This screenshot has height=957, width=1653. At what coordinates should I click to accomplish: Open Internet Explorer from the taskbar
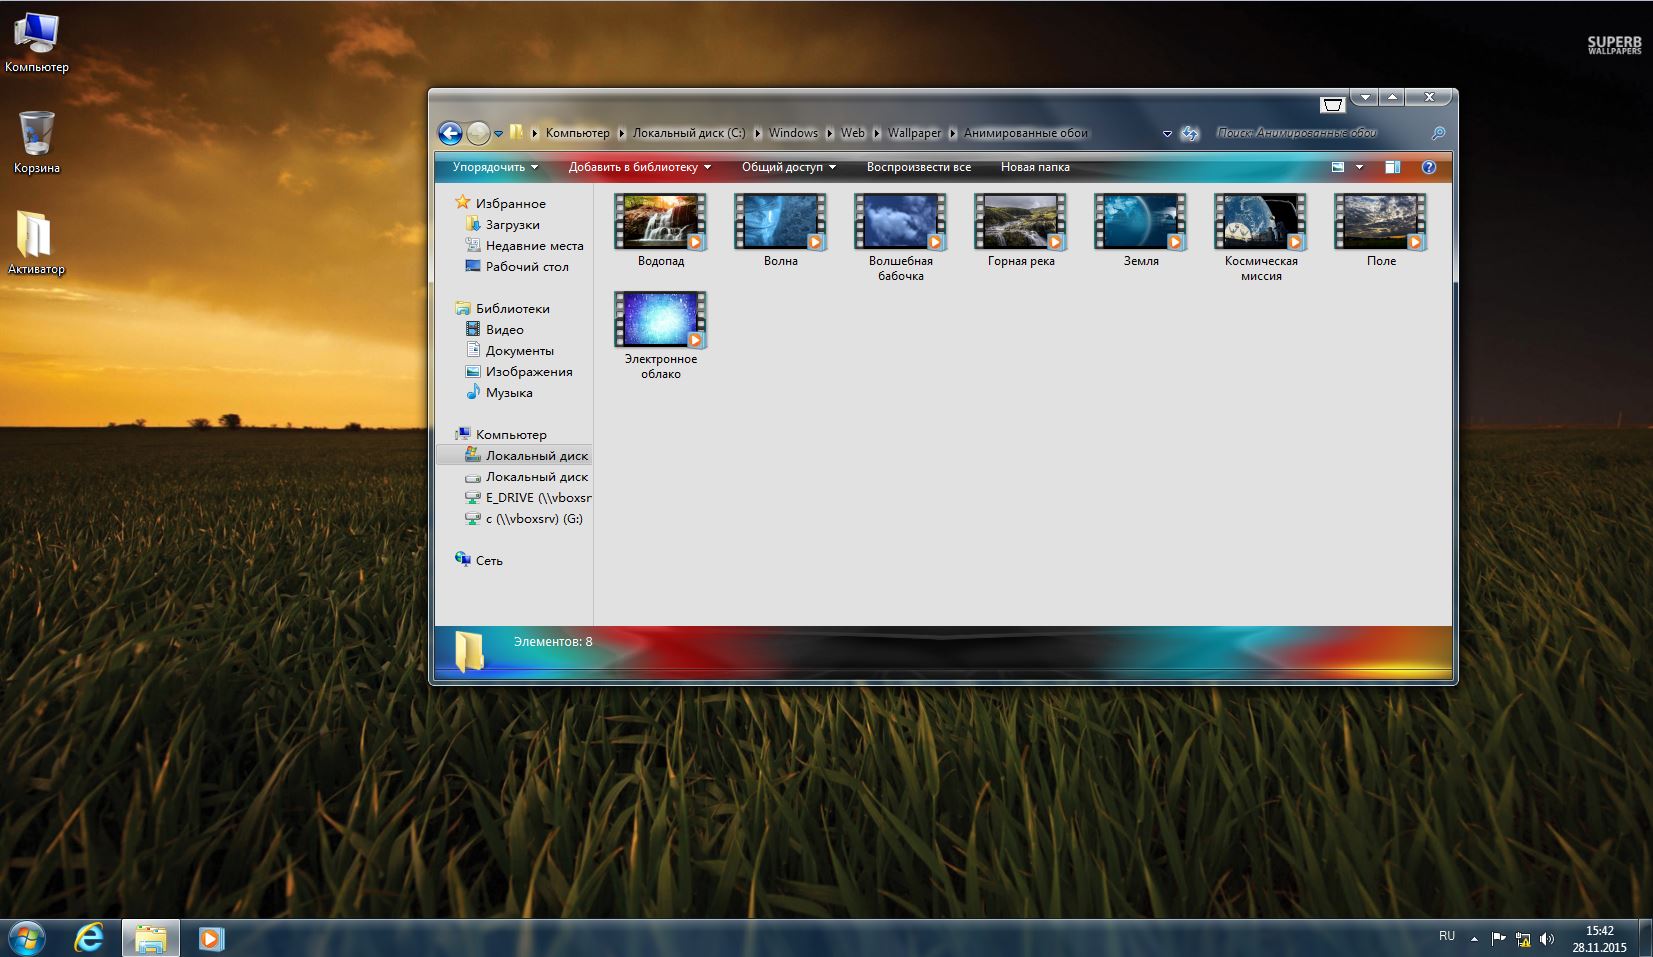[x=90, y=938]
